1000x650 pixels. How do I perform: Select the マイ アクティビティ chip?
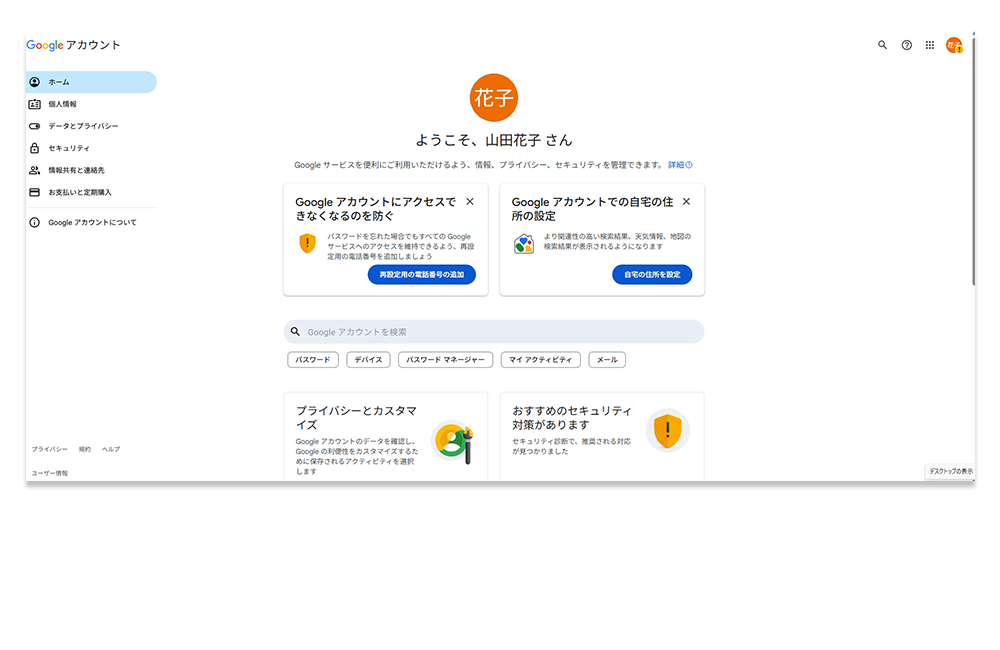540,360
